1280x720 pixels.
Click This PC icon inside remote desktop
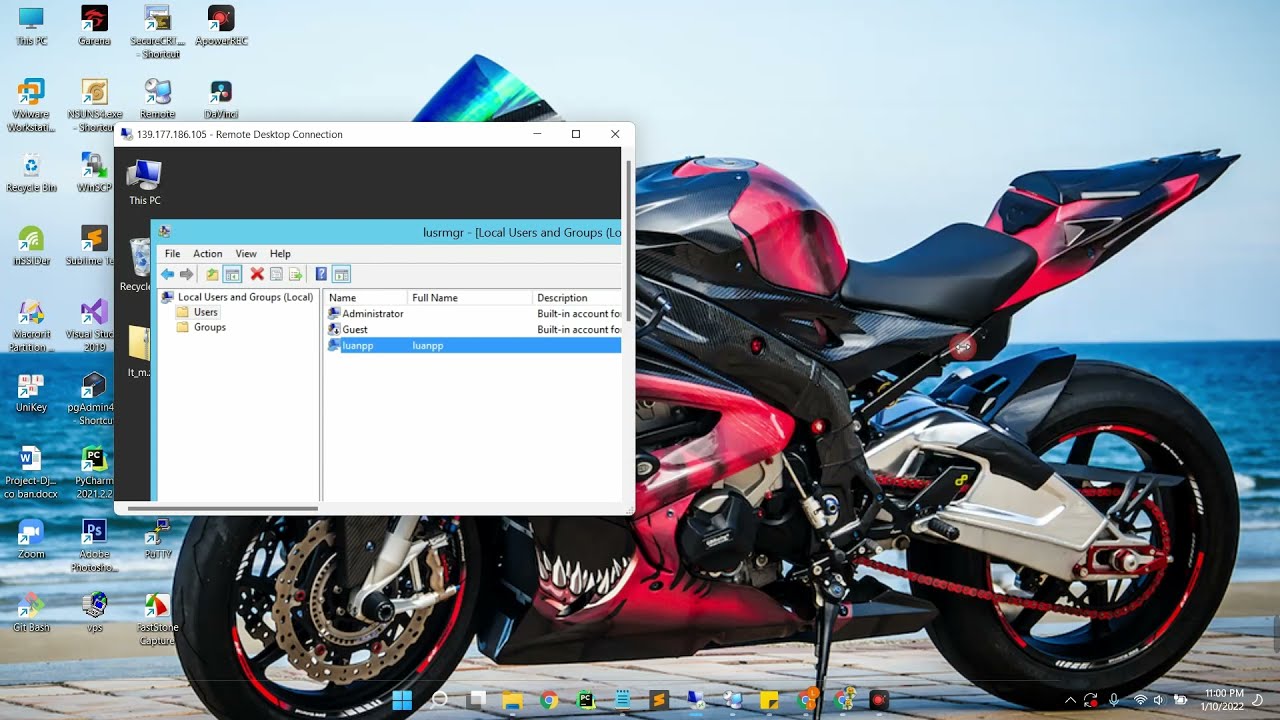point(145,182)
